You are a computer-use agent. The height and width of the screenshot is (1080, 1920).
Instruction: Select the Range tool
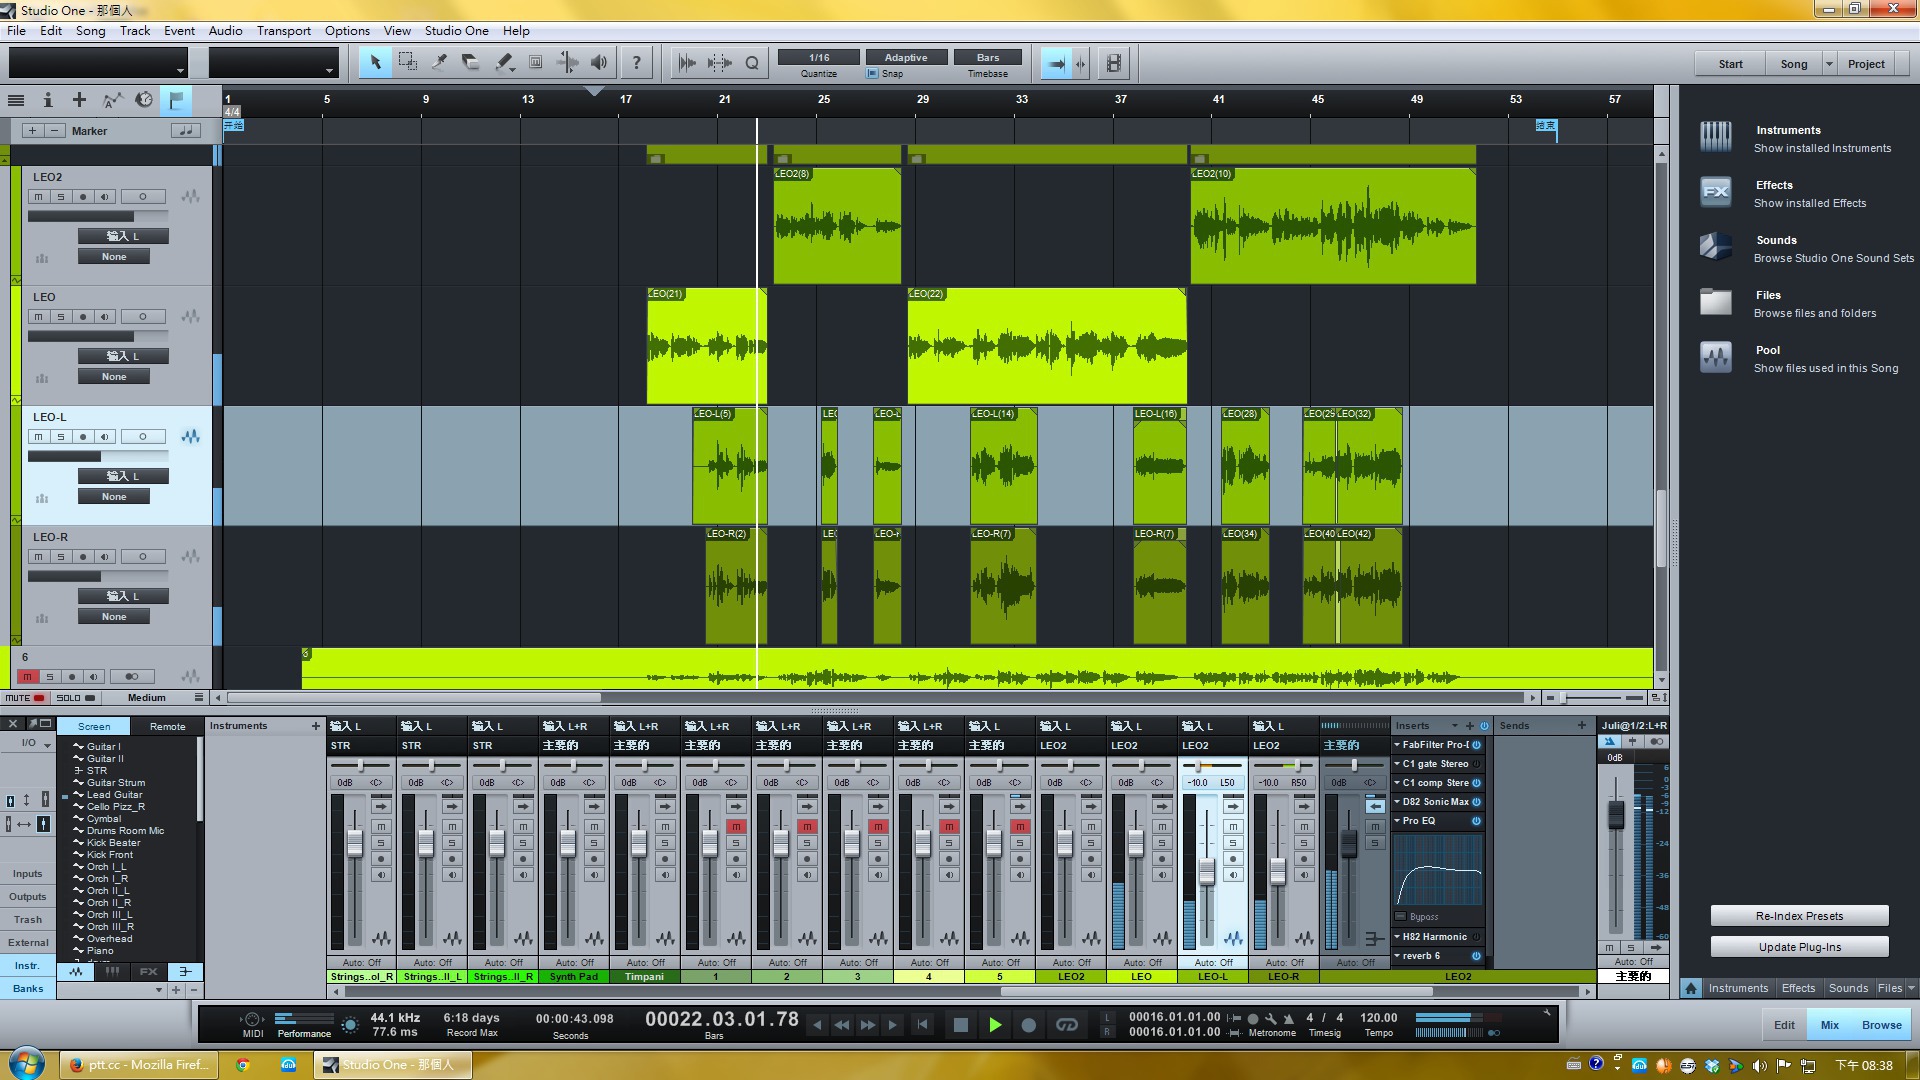pyautogui.click(x=407, y=62)
